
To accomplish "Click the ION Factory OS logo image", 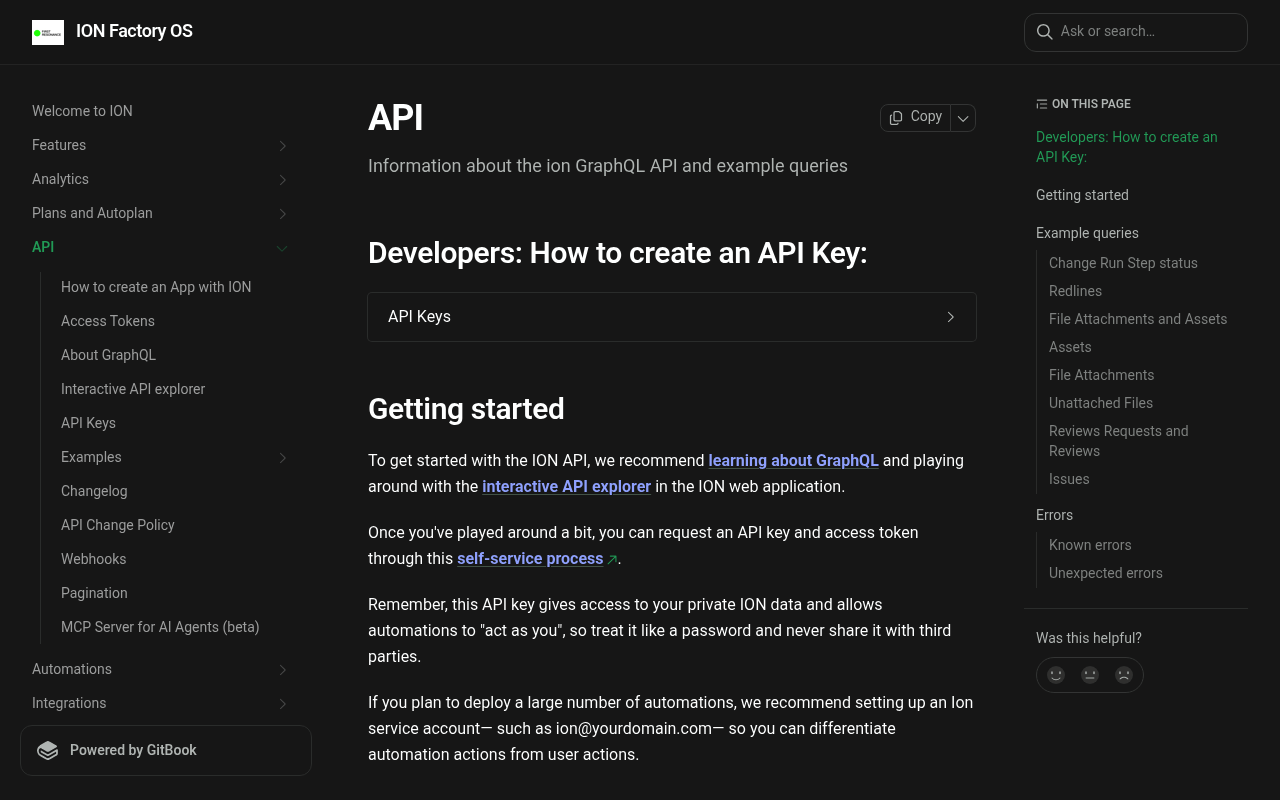I will coord(48,32).
